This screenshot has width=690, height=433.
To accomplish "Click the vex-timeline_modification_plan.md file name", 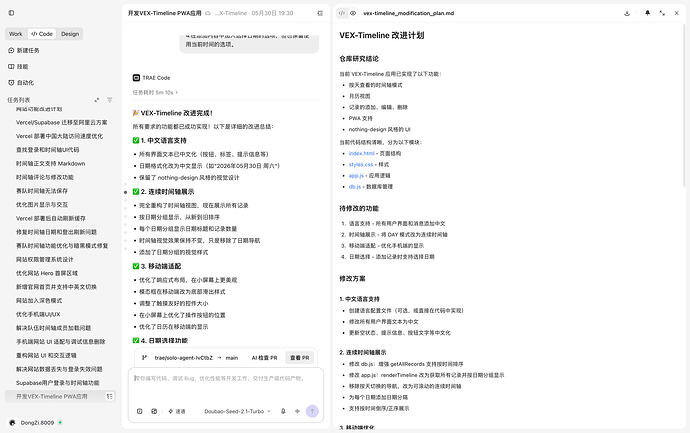I will tap(408, 13).
